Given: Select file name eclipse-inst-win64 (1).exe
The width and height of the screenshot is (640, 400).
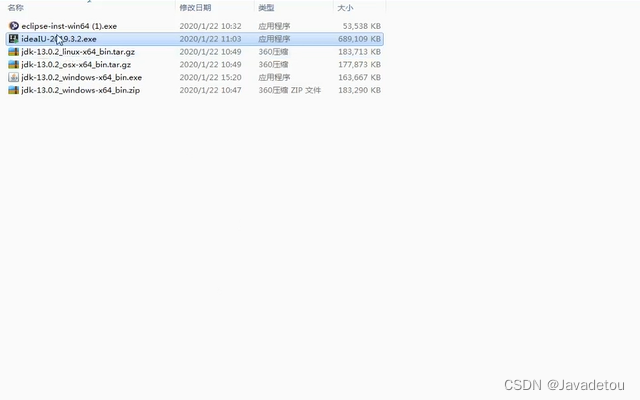Looking at the screenshot, I should coord(69,26).
